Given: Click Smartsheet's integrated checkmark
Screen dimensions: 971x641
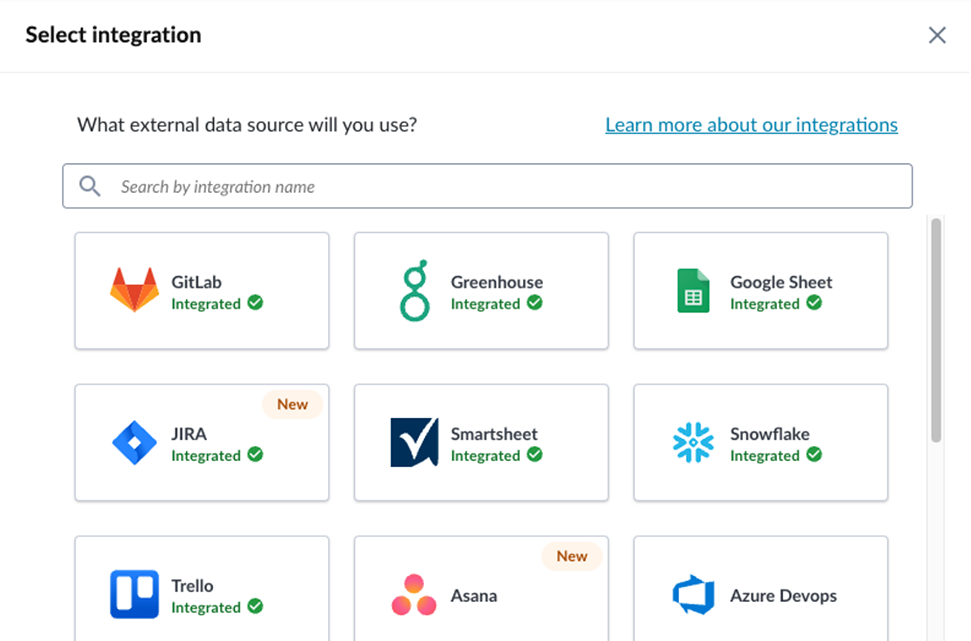Looking at the screenshot, I should 534,455.
